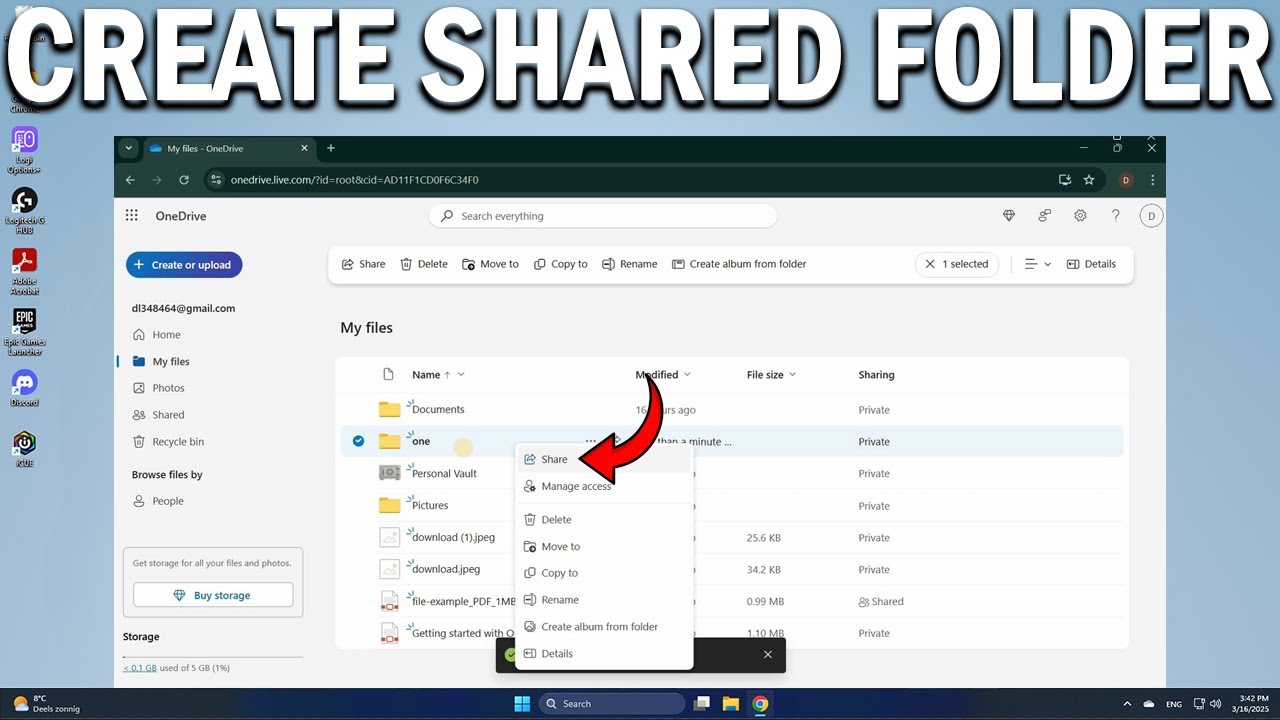
Task: Choose Share in the context menu
Action: [x=604, y=459]
